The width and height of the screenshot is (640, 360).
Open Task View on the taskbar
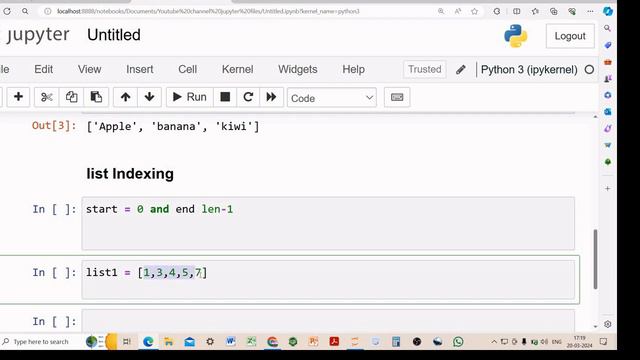click(127, 342)
